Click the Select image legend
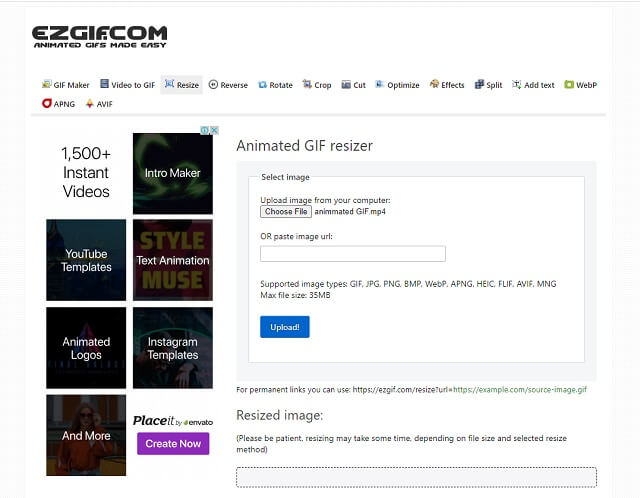This screenshot has width=640, height=498. pyautogui.click(x=285, y=177)
